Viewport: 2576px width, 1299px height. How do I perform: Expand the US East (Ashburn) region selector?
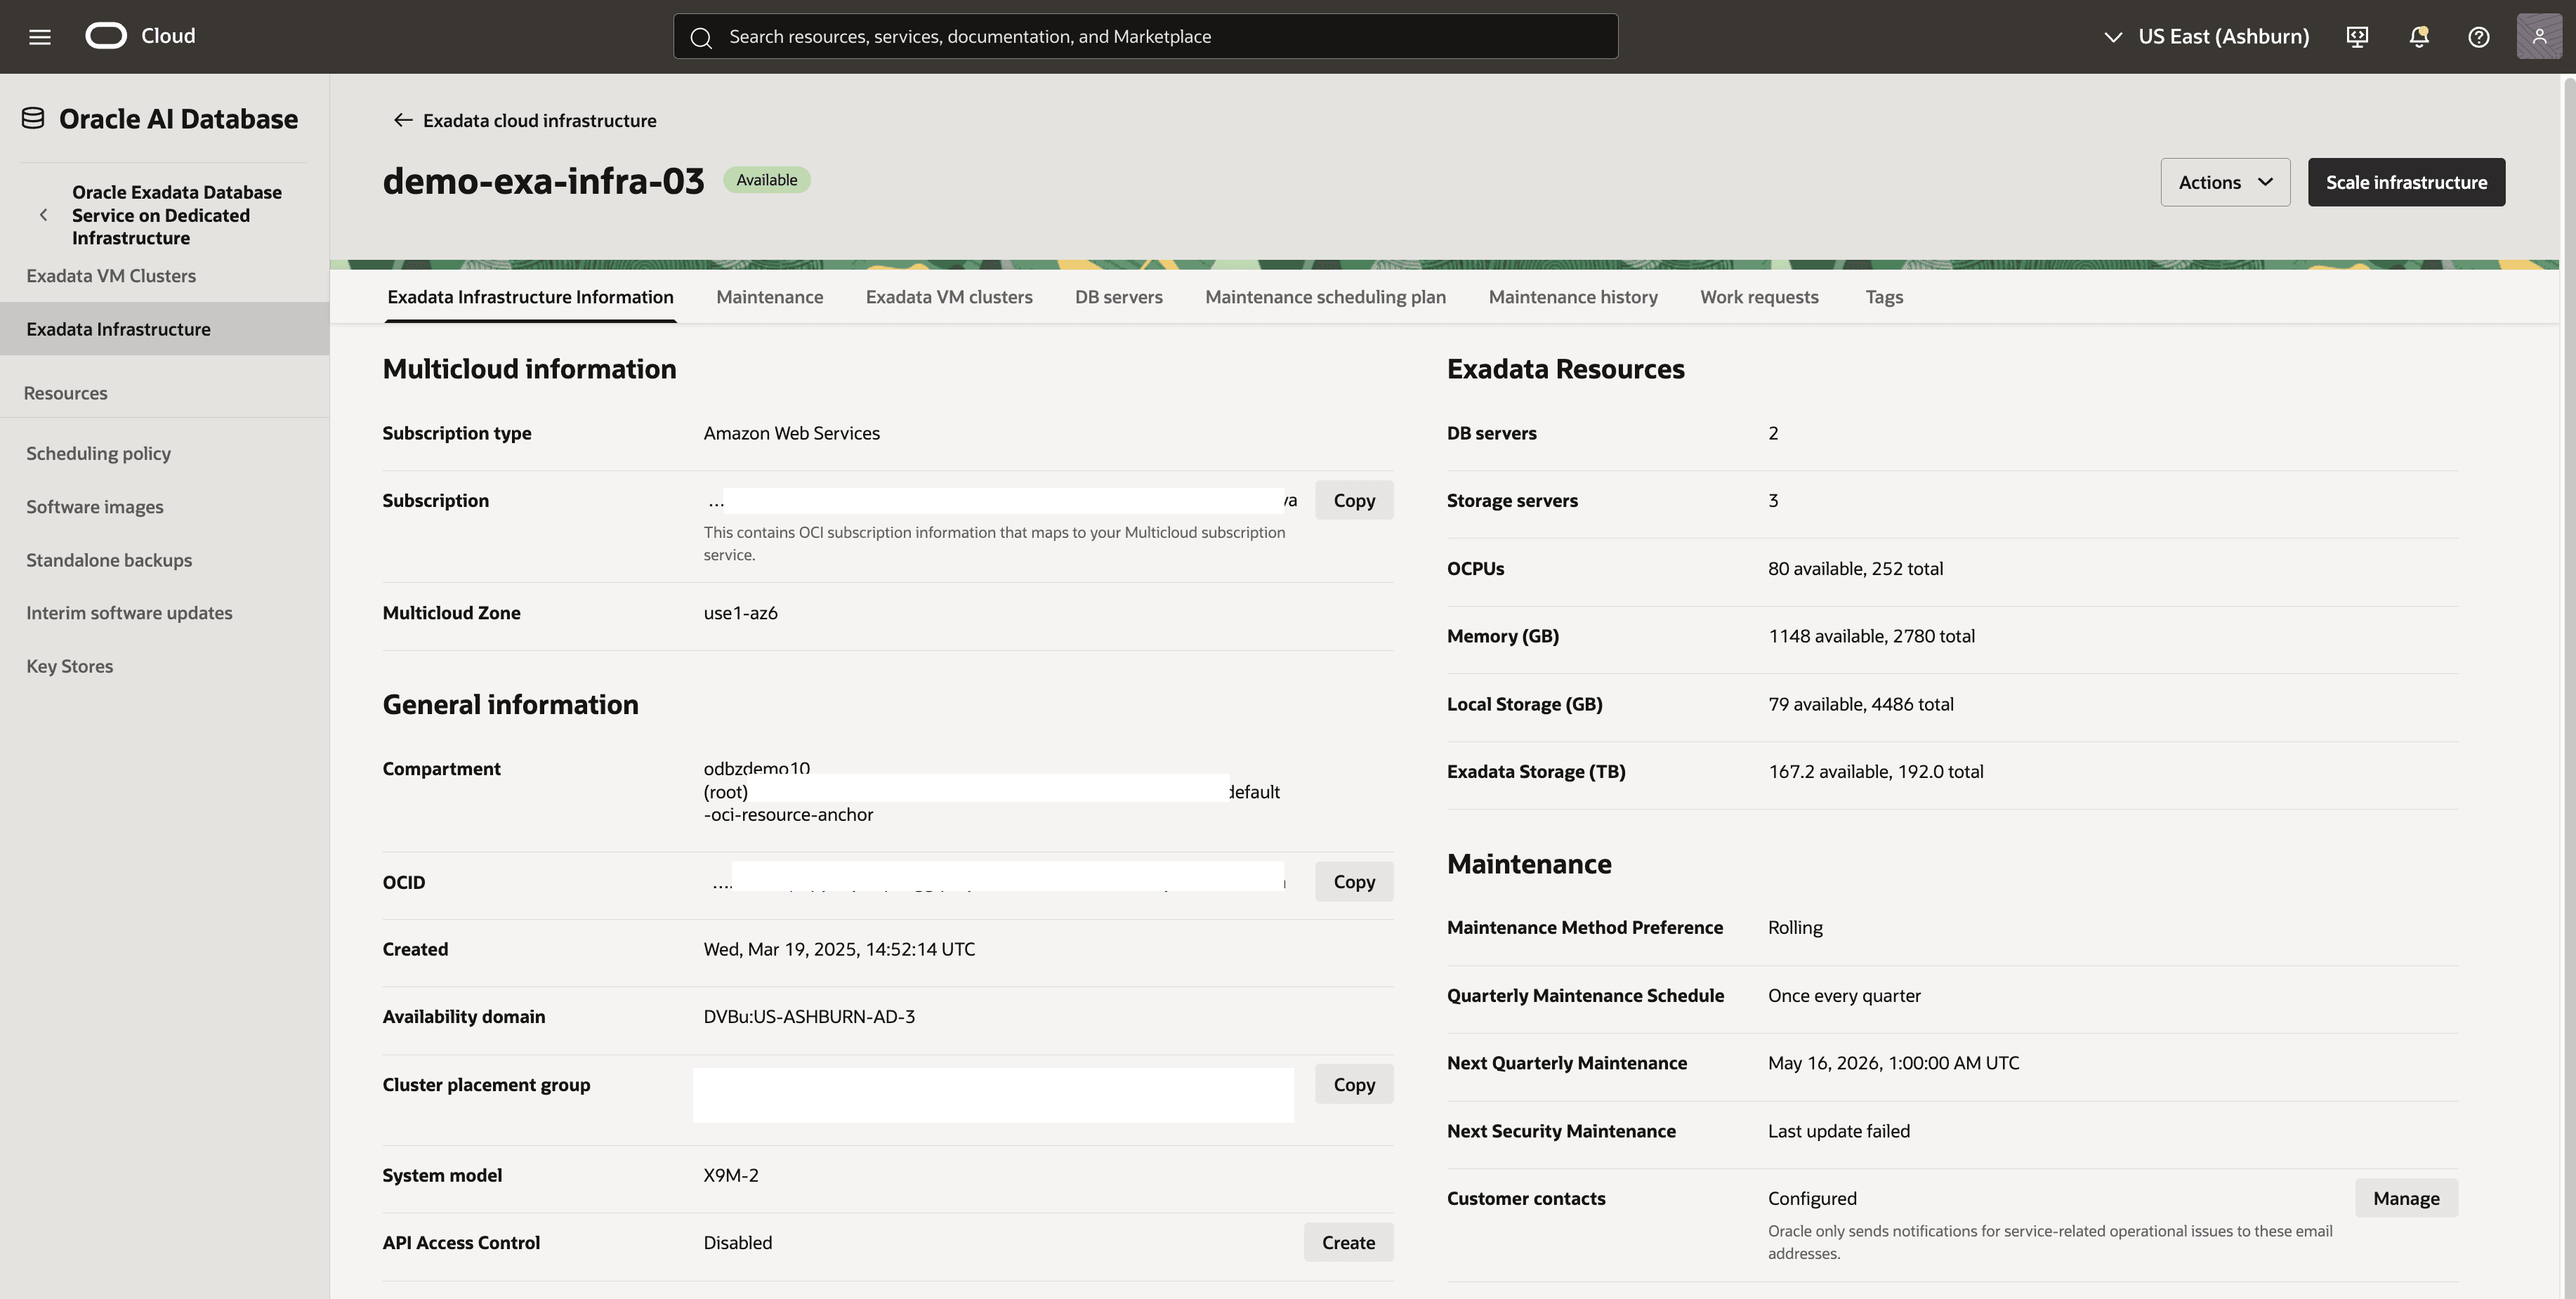click(2206, 37)
